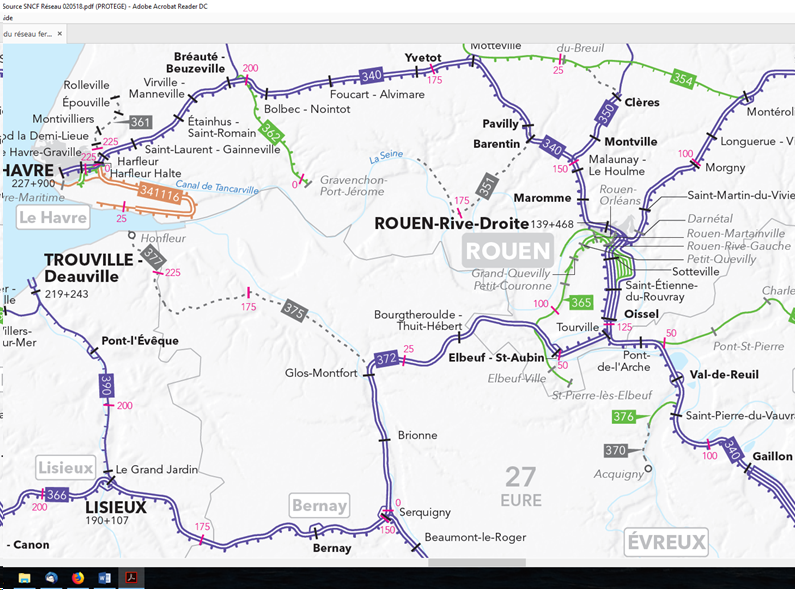Screen dimensions: 795x590
Task: Click the green line number 362
Action: [x=270, y=133]
